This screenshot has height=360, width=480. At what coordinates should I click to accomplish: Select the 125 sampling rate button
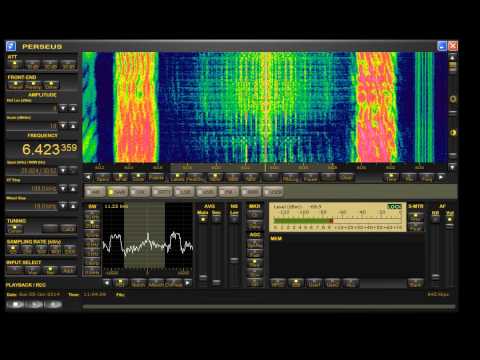pyautogui.click(x=13, y=249)
